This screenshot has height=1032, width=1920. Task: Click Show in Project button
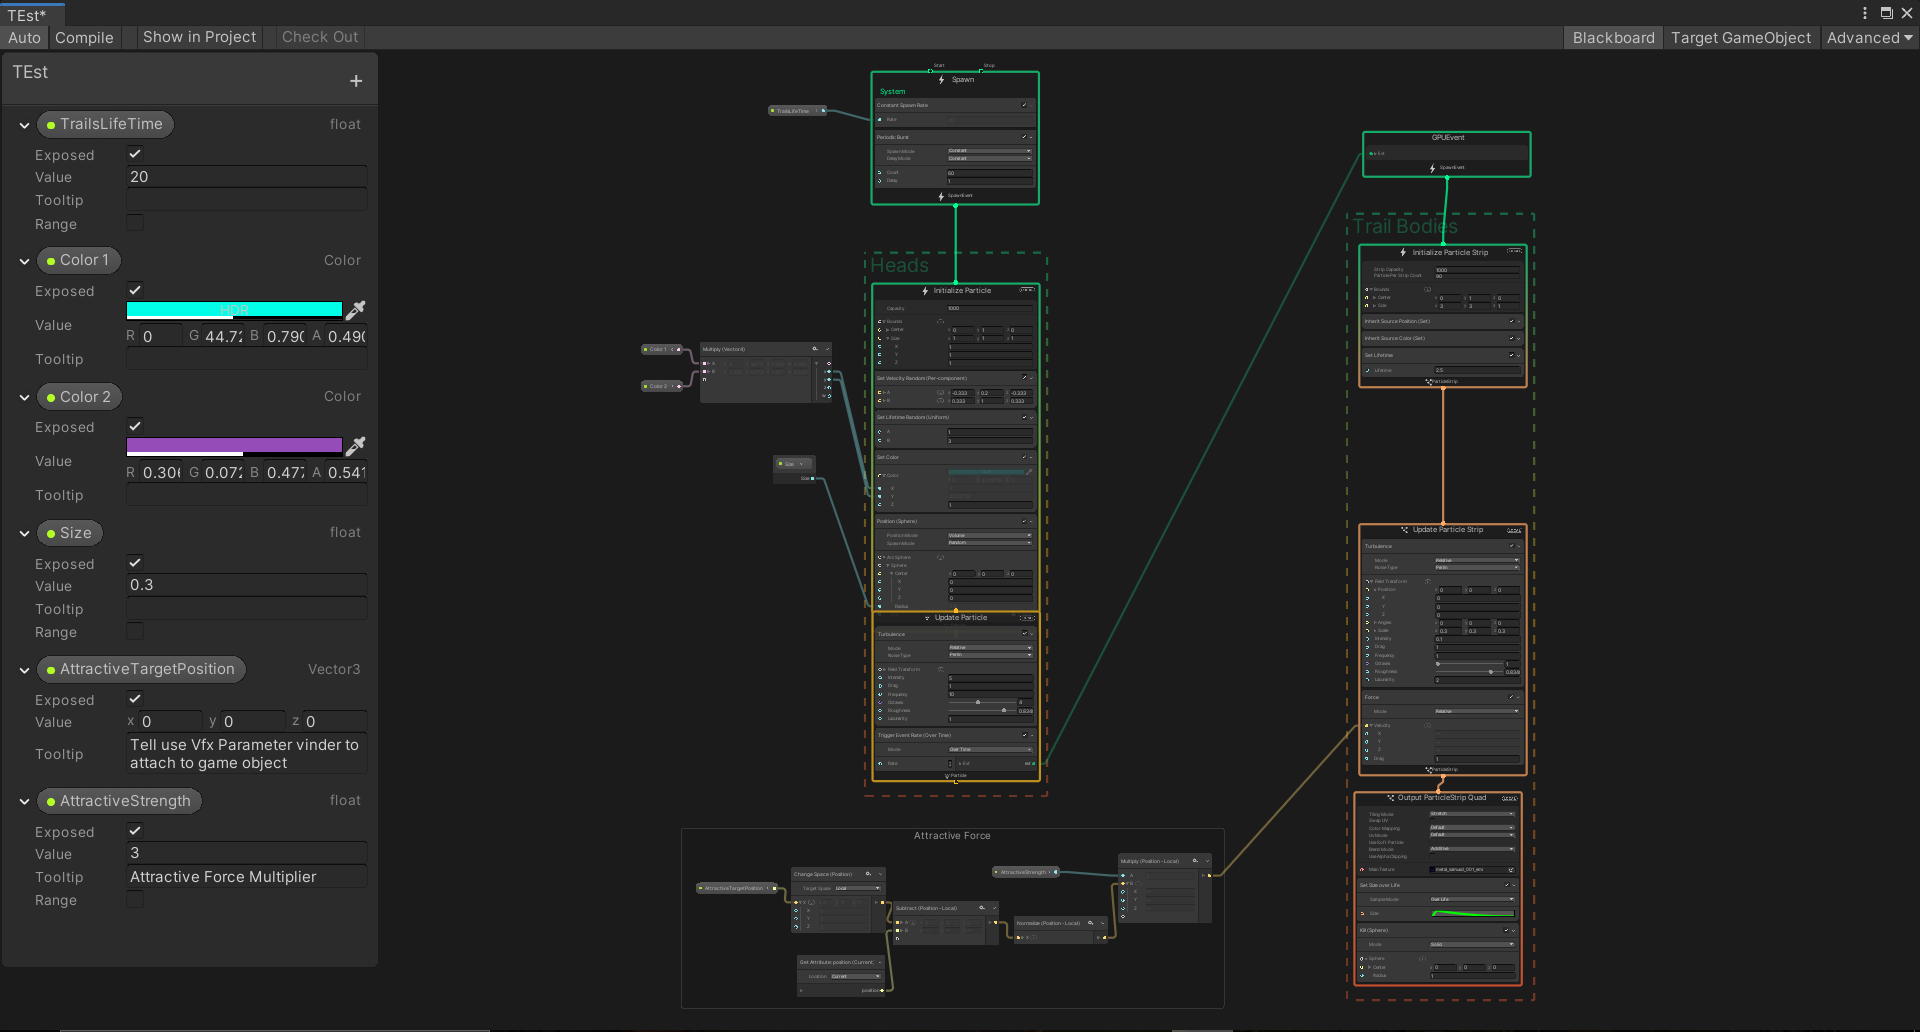coord(199,37)
